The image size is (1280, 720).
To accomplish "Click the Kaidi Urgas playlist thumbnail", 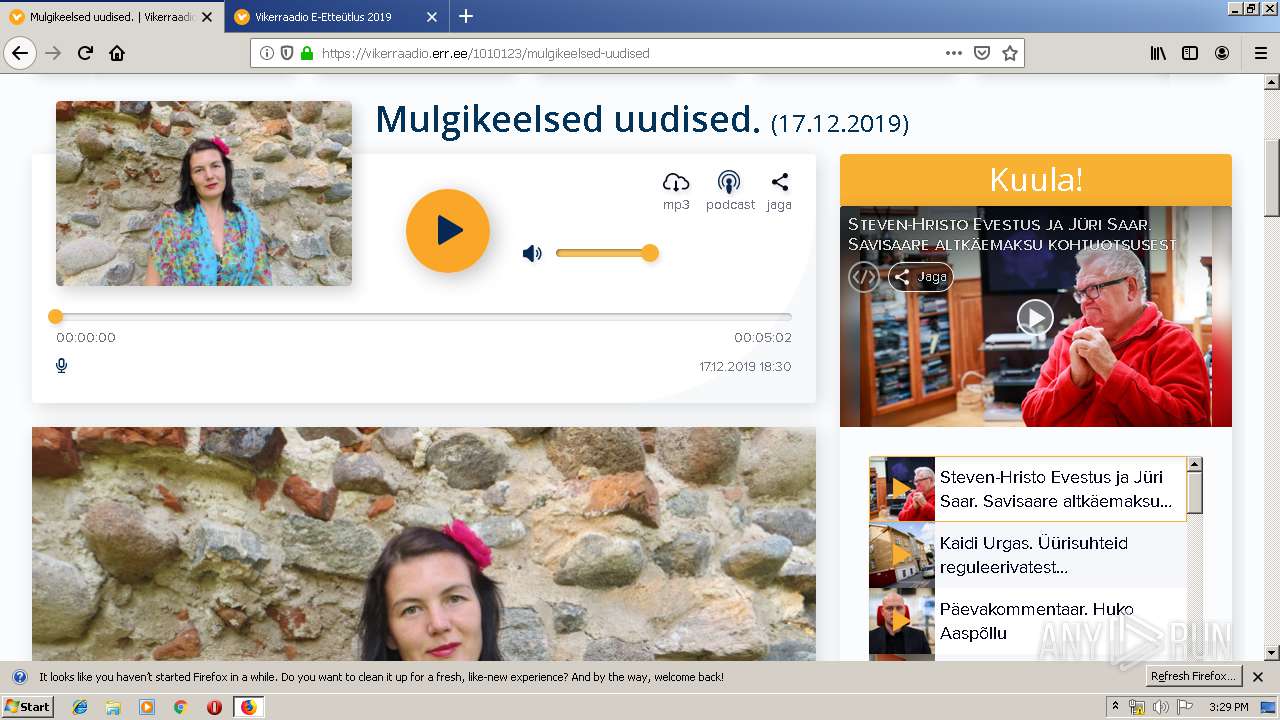I will (x=902, y=555).
